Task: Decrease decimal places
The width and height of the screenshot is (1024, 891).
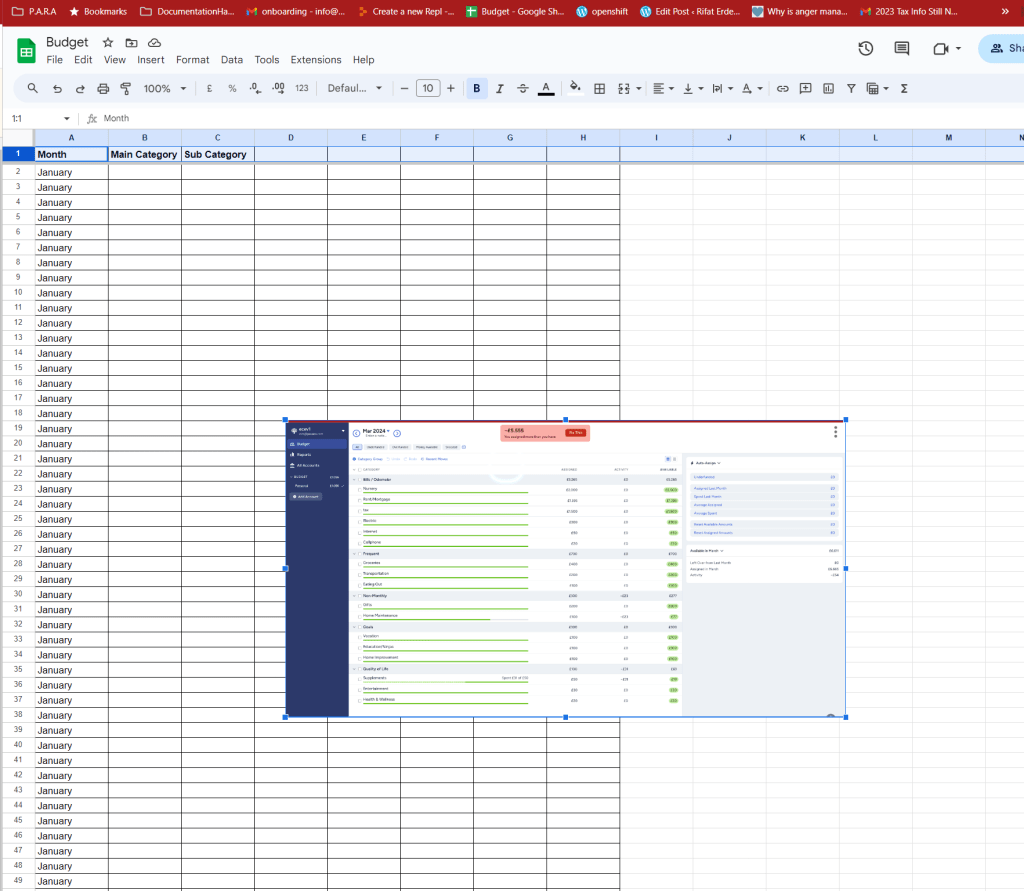Action: tap(255, 88)
